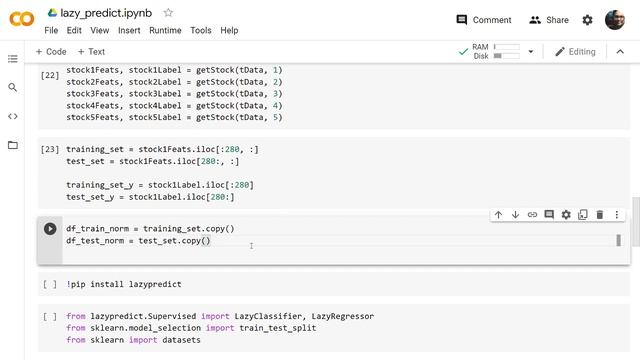Open find and replace search icon

[x=13, y=87]
